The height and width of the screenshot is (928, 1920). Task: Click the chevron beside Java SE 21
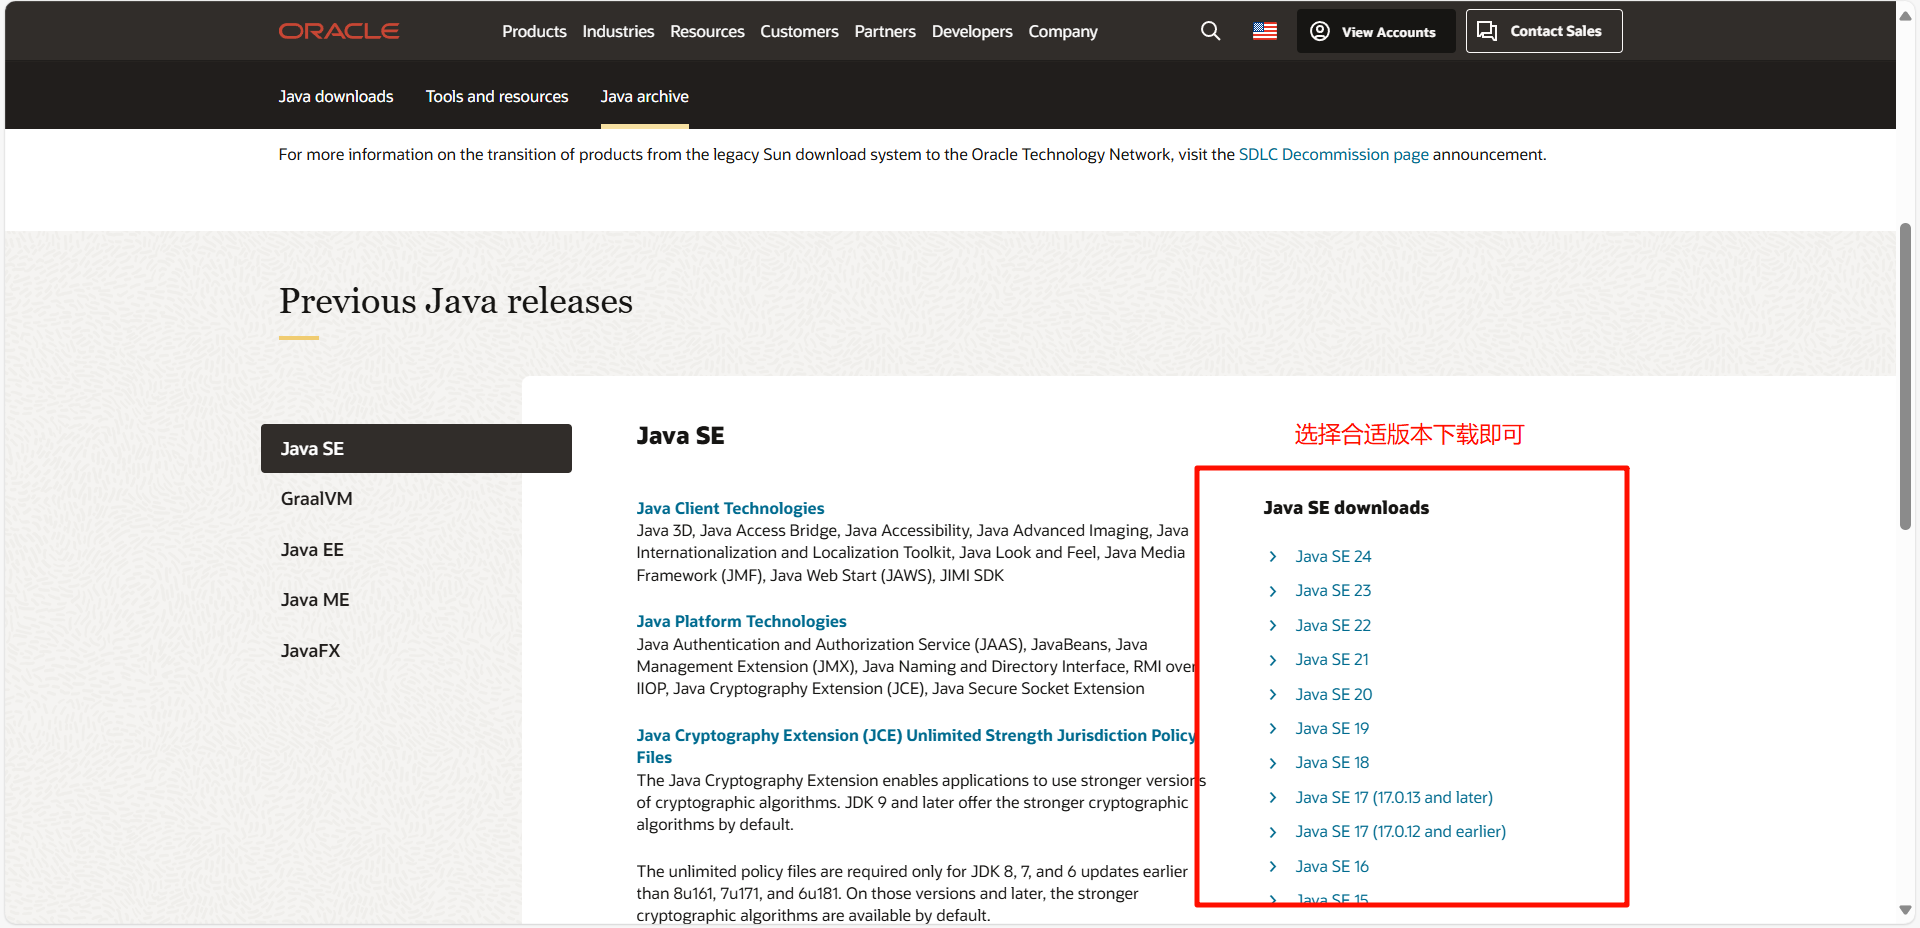click(x=1273, y=660)
